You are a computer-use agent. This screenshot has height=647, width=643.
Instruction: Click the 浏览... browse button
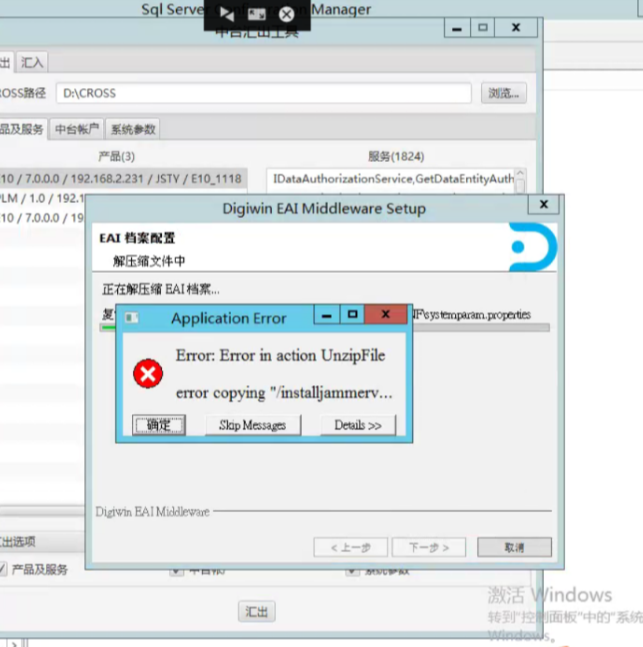pos(503,93)
